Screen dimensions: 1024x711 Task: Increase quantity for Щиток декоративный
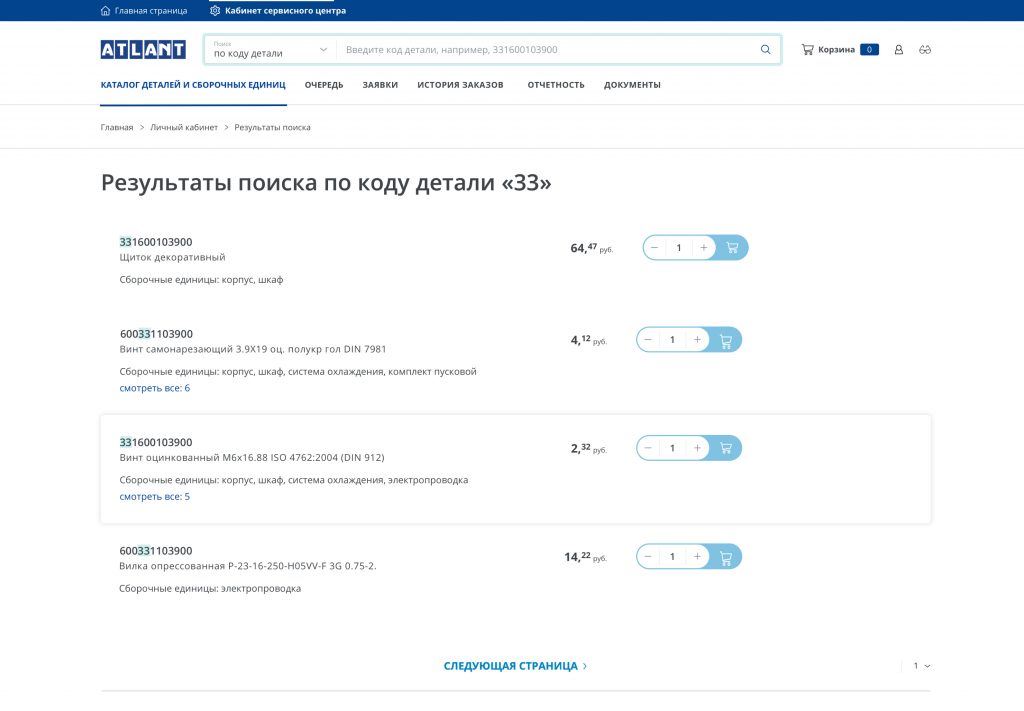tap(704, 248)
